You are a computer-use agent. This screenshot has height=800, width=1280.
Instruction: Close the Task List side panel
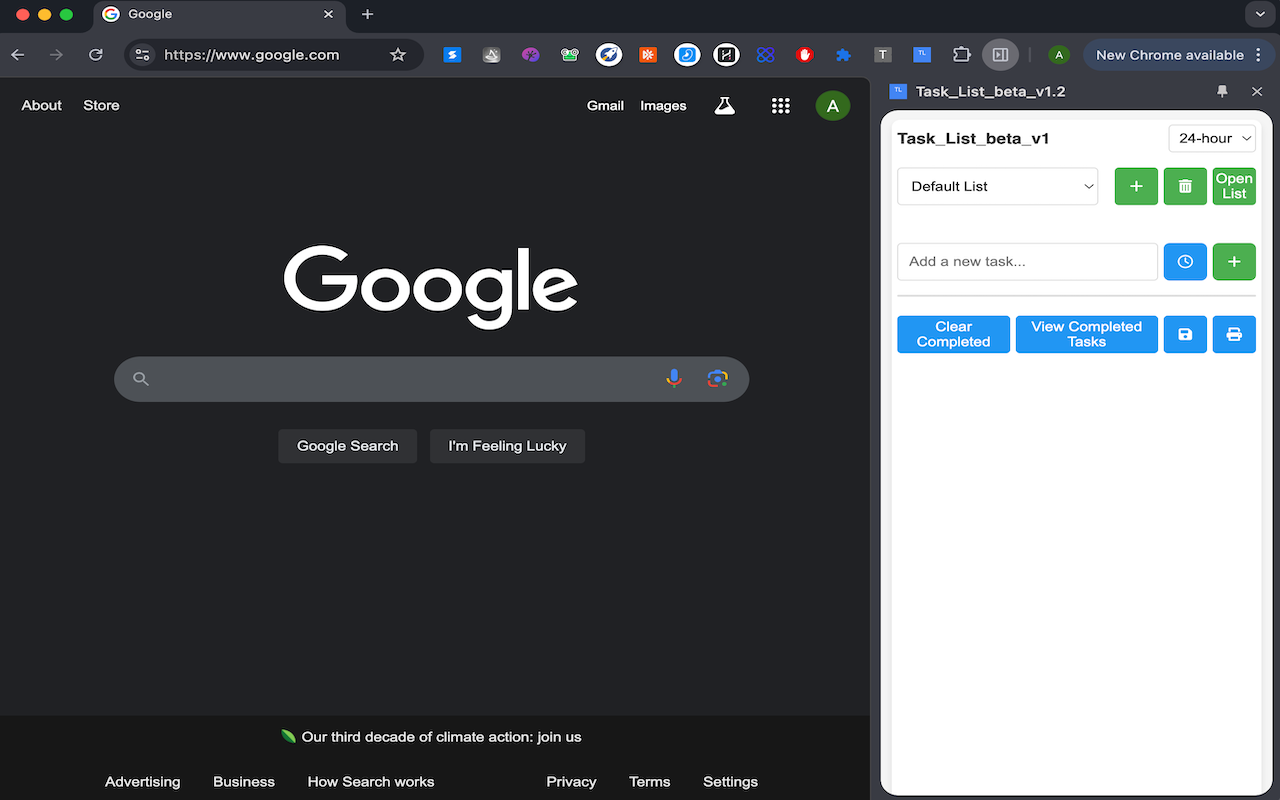pos(1257,91)
